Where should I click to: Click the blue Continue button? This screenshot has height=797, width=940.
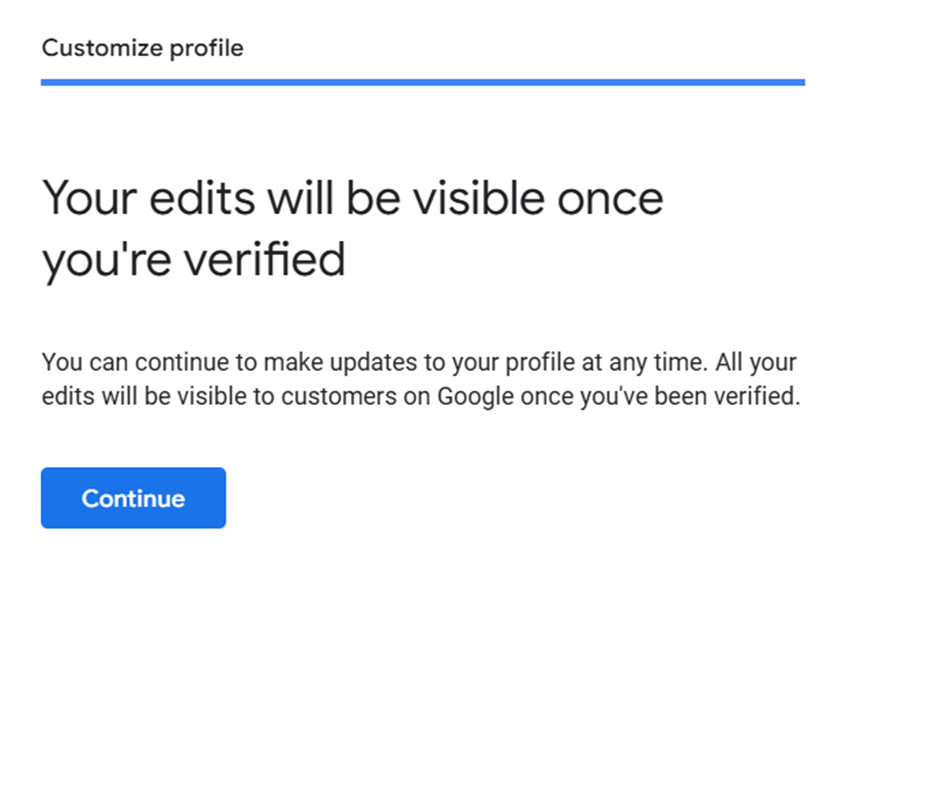(x=133, y=498)
